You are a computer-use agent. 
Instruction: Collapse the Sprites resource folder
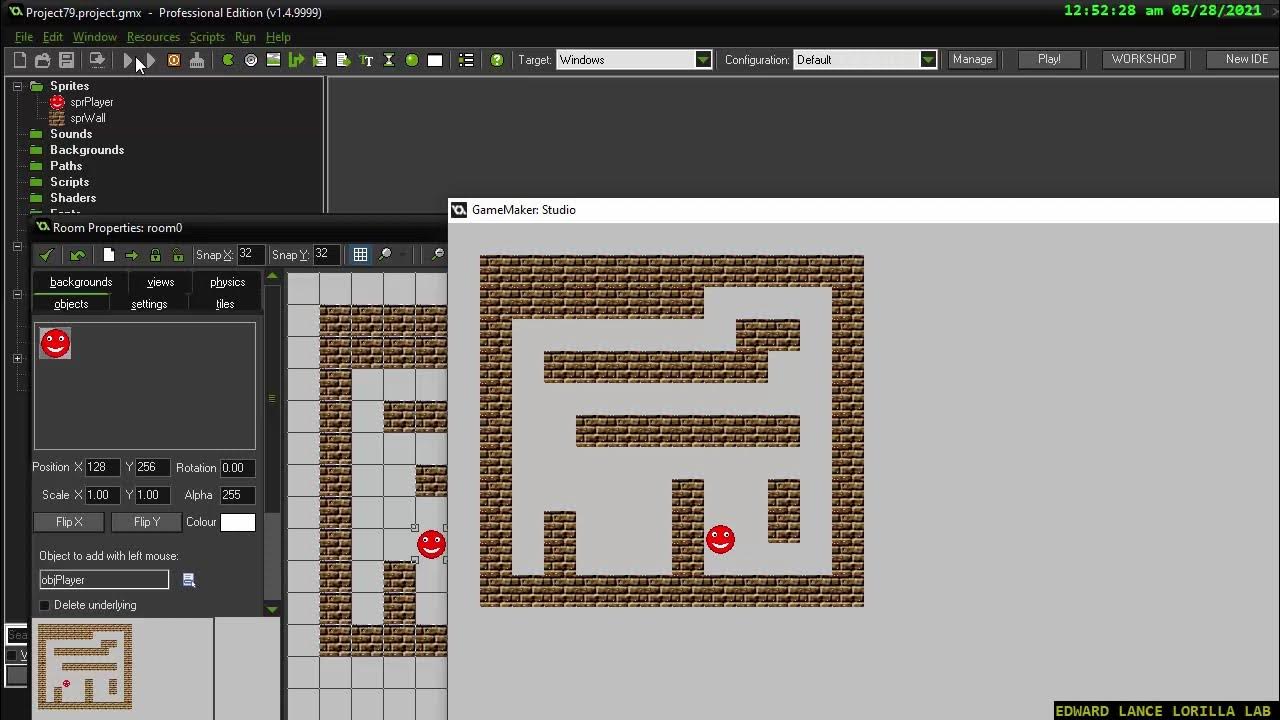(17, 86)
